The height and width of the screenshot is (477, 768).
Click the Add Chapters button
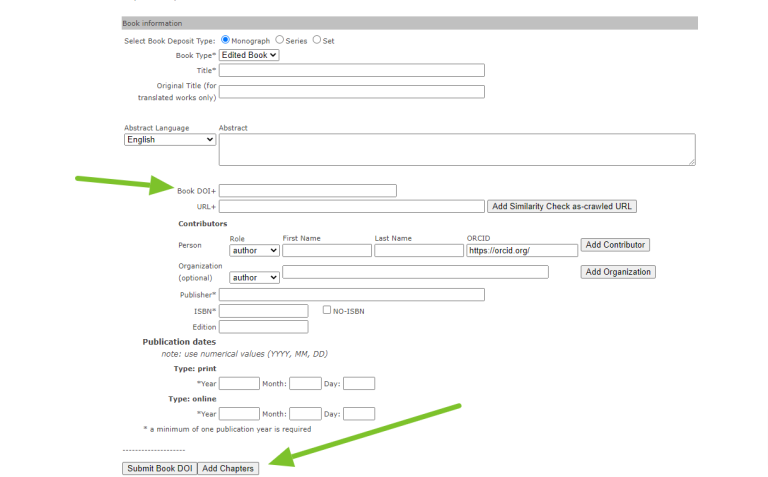click(228, 468)
